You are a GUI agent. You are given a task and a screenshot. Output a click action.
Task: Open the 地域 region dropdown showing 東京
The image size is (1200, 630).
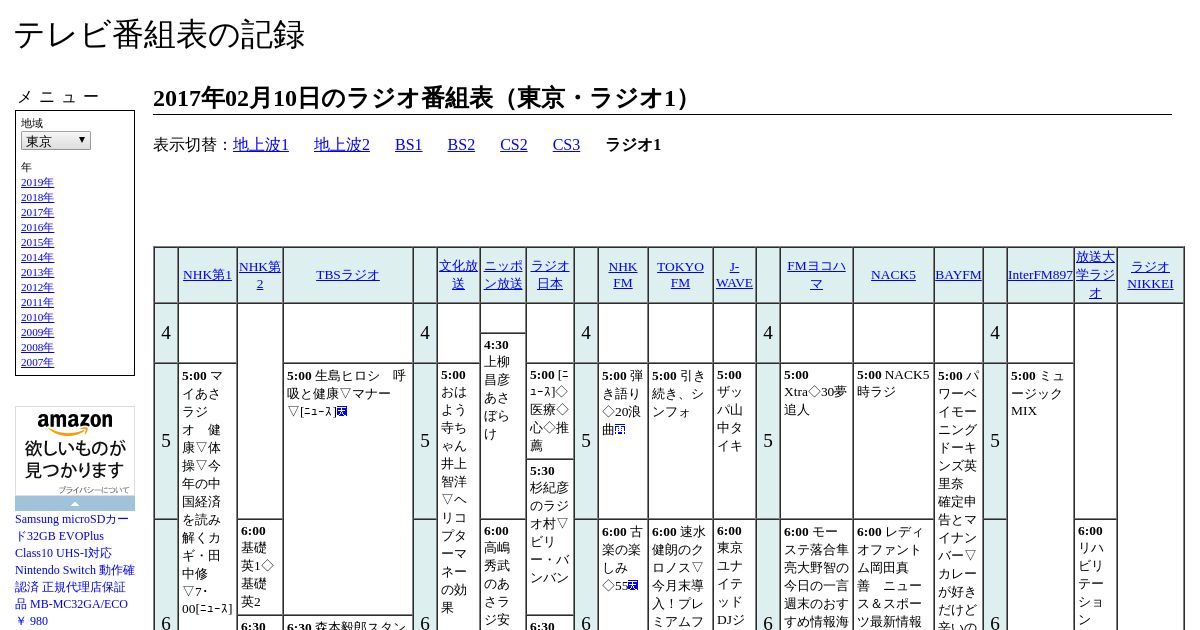(x=56, y=141)
